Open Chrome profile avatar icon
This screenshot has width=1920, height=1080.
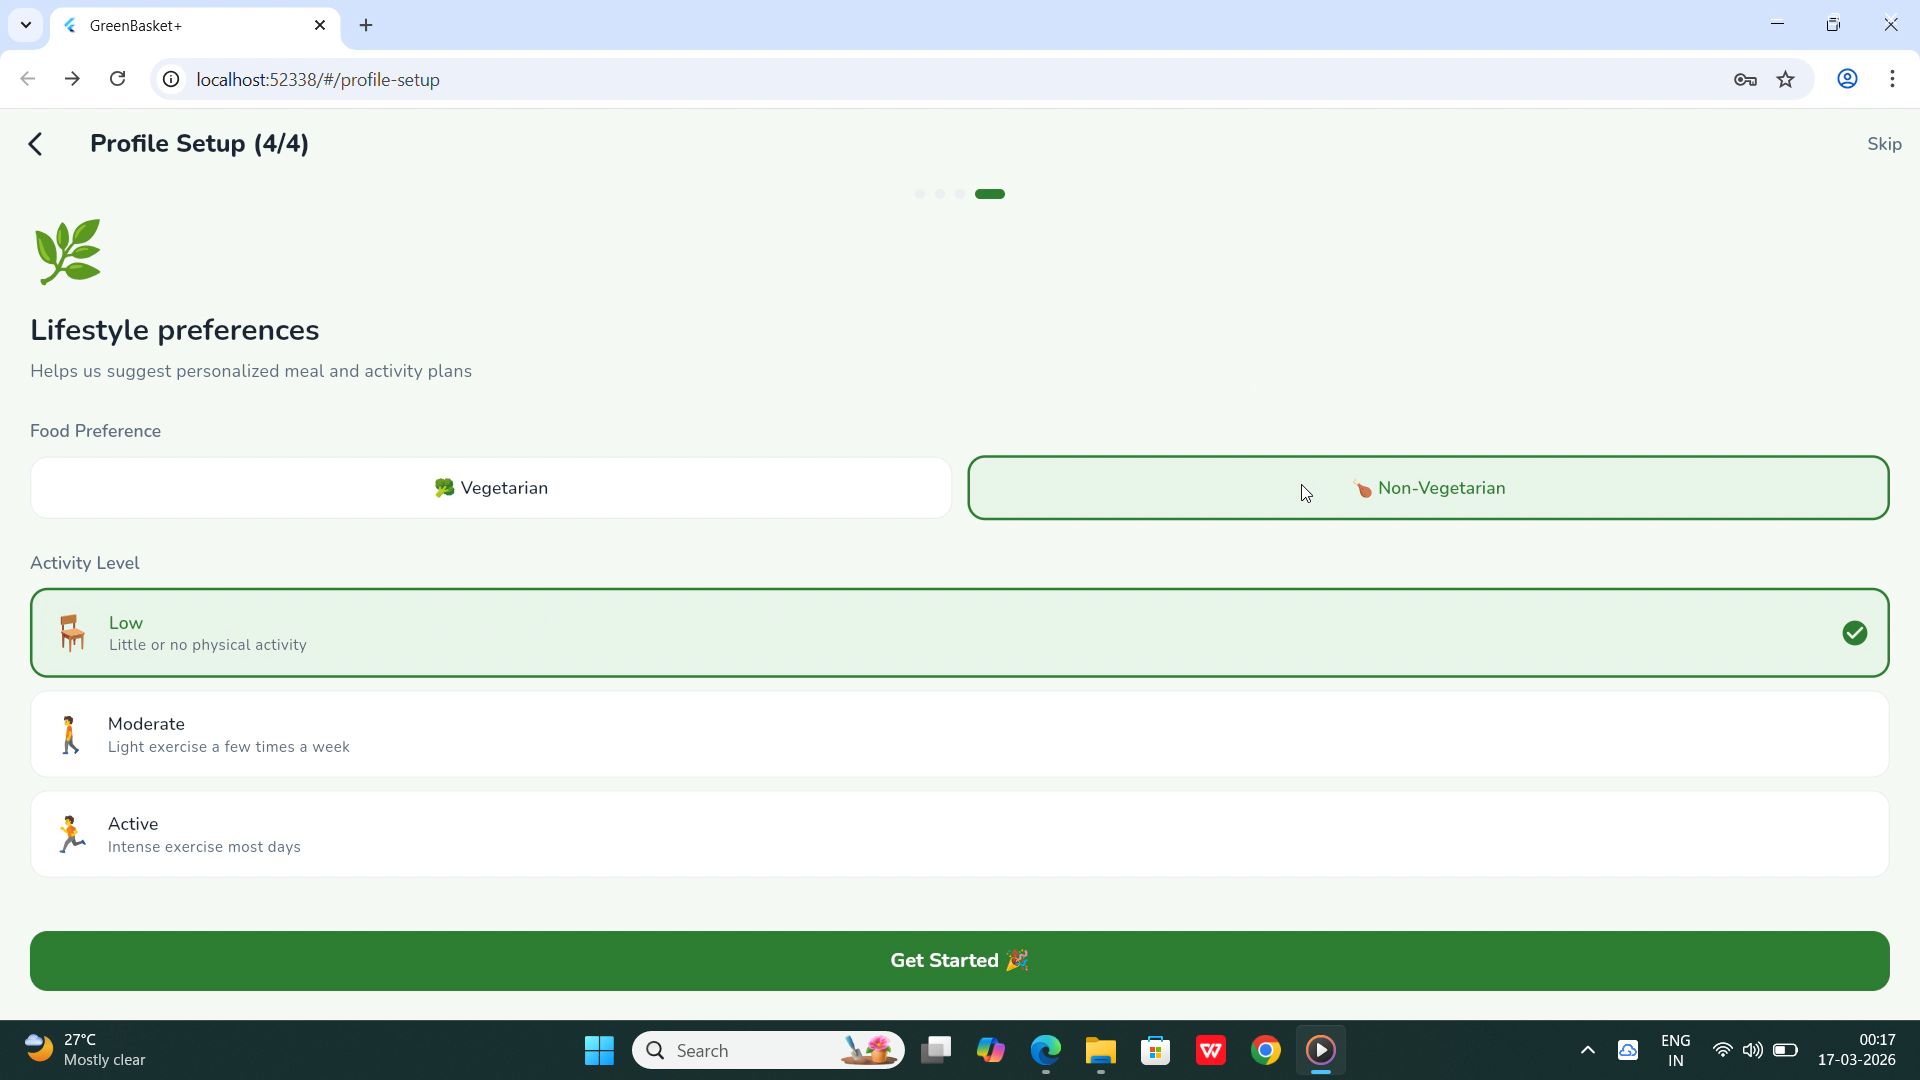tap(1847, 79)
